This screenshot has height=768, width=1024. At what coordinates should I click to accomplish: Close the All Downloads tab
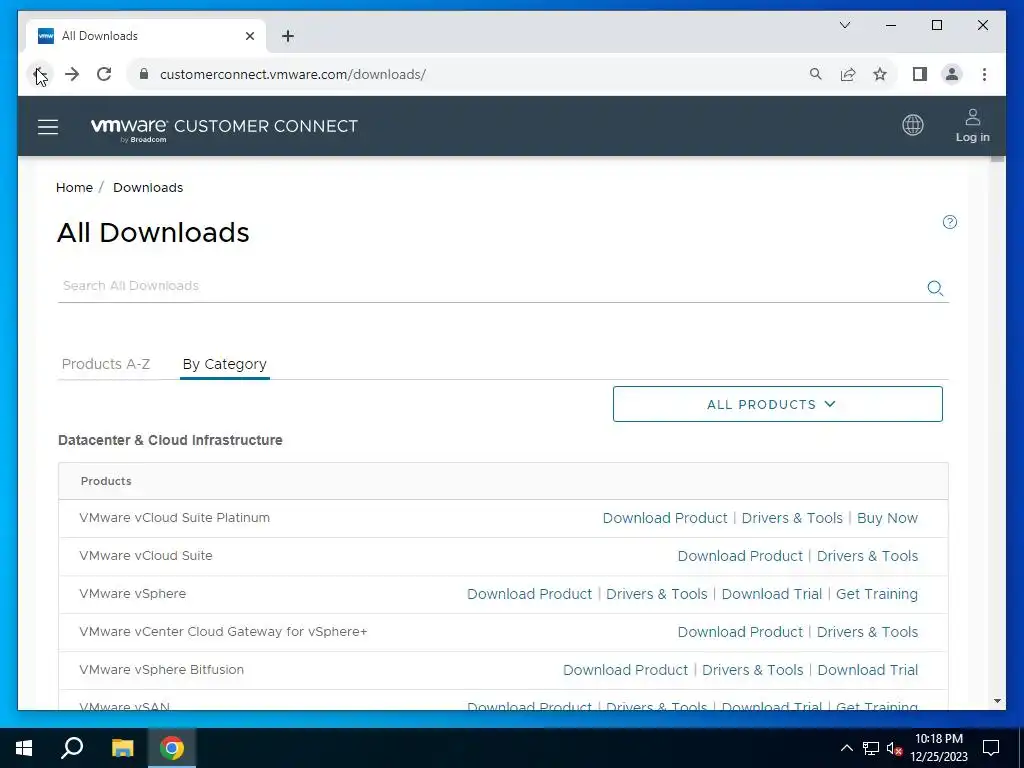[x=249, y=36]
